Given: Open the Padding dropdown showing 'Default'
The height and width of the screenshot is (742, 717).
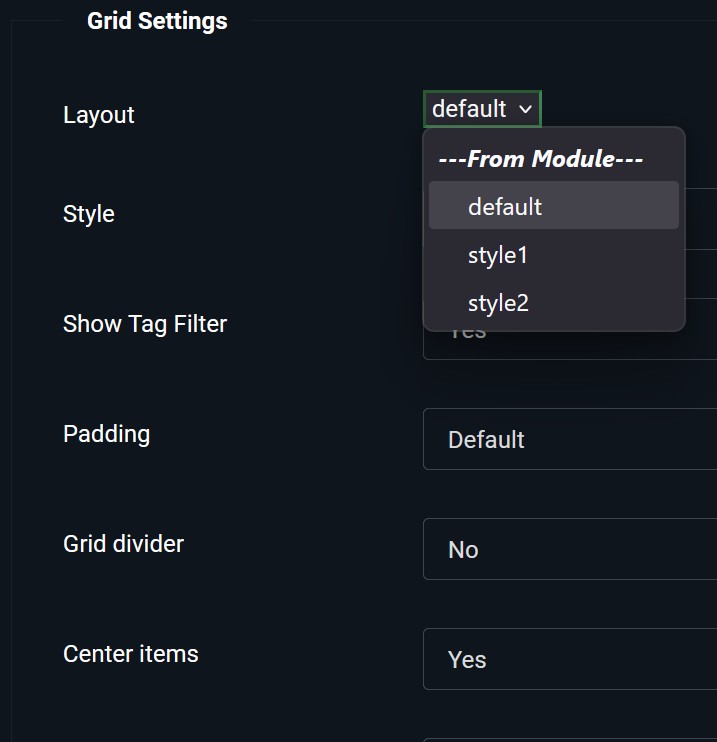Looking at the screenshot, I should [570, 439].
